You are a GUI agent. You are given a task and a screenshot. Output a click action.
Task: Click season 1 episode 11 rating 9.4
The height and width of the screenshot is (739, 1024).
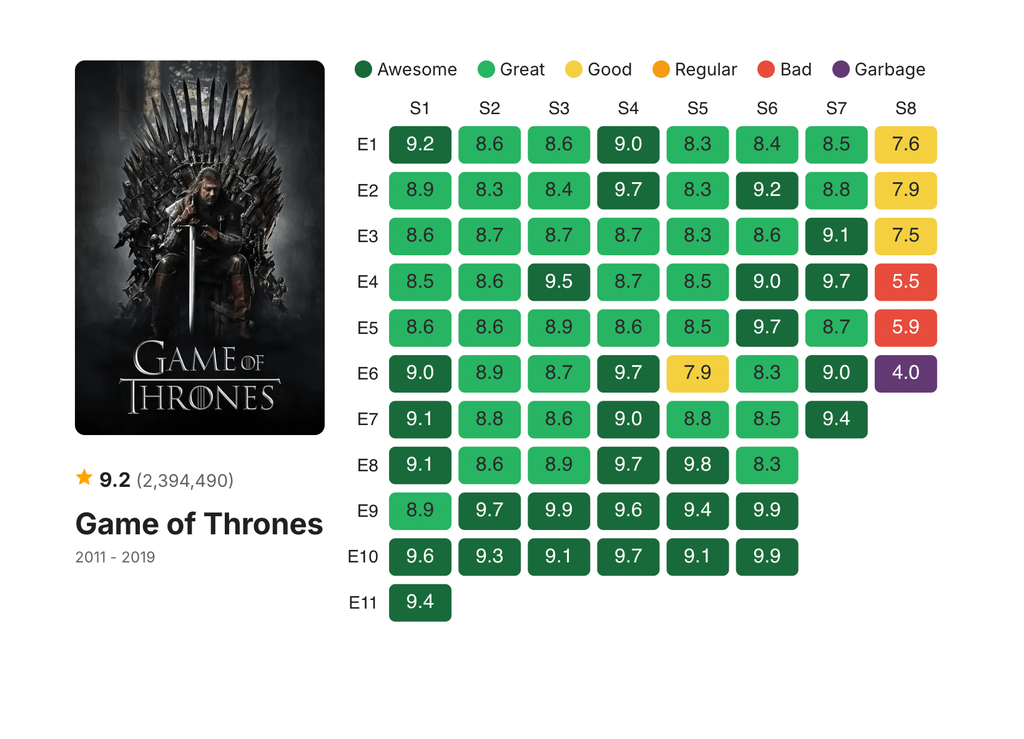[420, 602]
